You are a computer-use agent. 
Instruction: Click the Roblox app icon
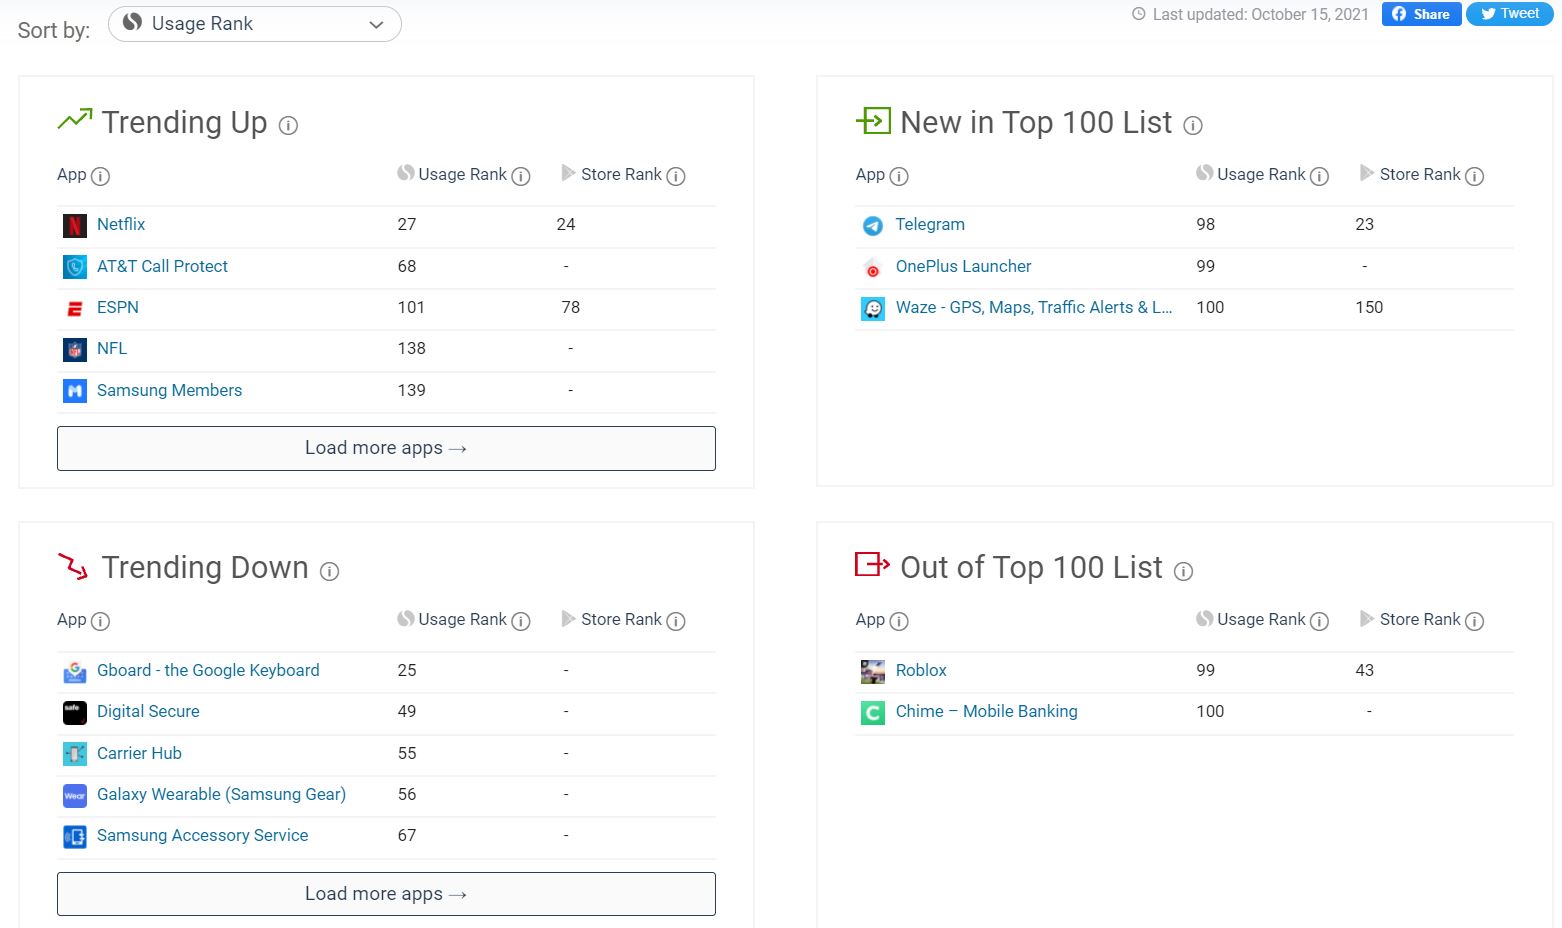[x=873, y=672]
